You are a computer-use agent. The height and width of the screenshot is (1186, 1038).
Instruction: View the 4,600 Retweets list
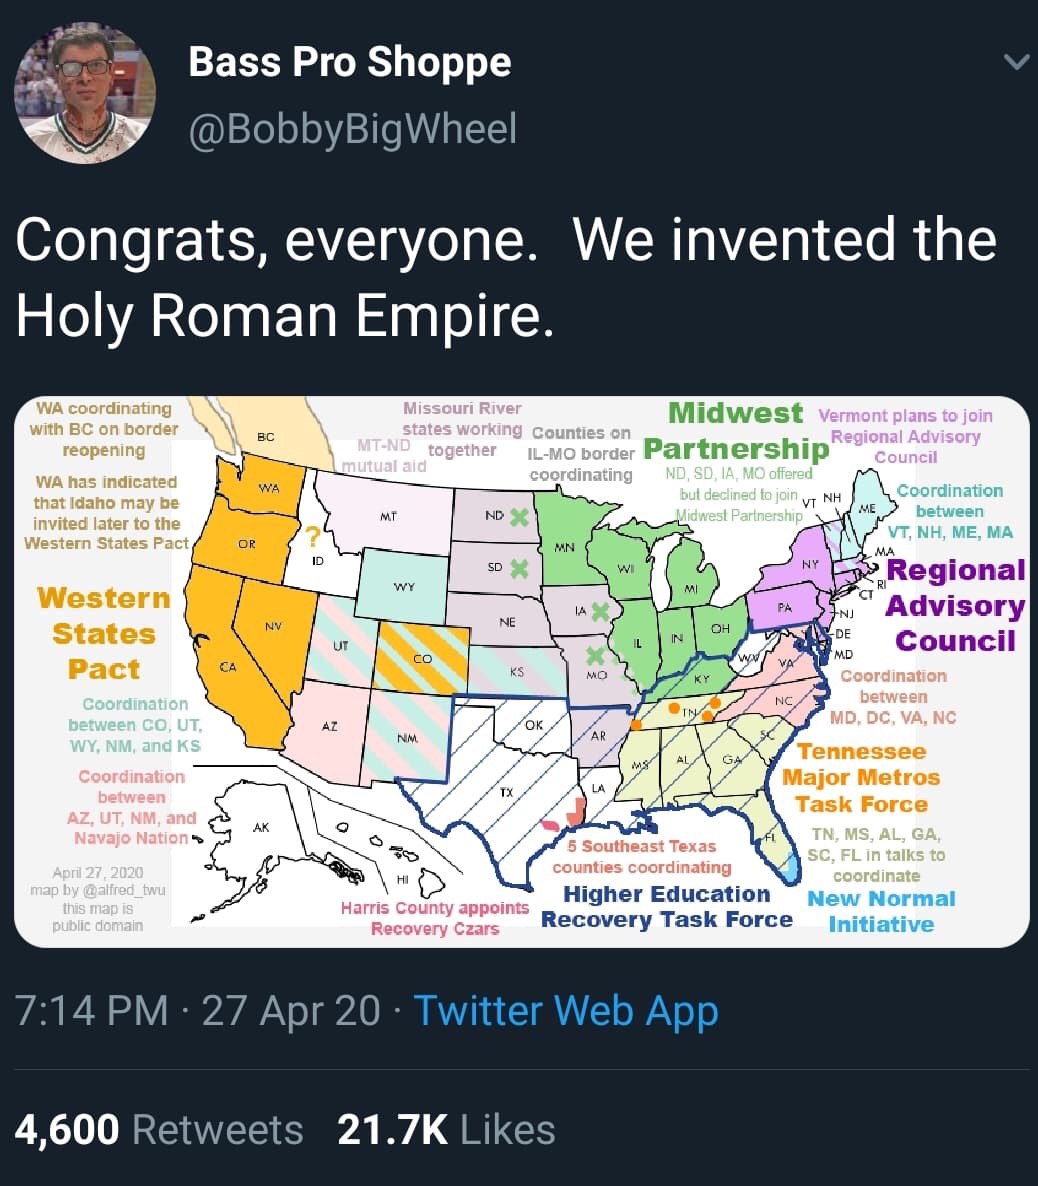pyautogui.click(x=159, y=1129)
